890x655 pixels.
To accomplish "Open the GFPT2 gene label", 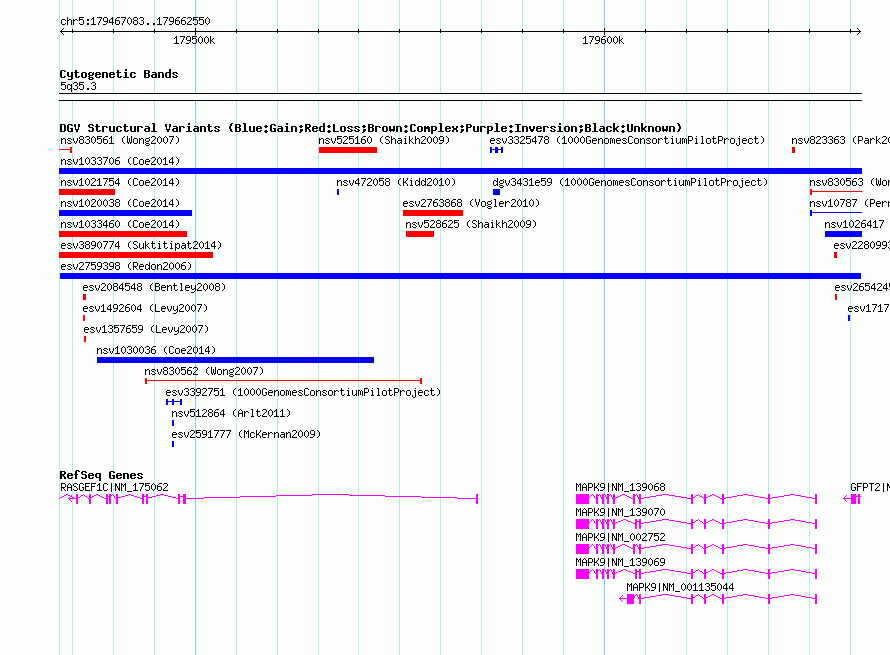I will [870, 487].
